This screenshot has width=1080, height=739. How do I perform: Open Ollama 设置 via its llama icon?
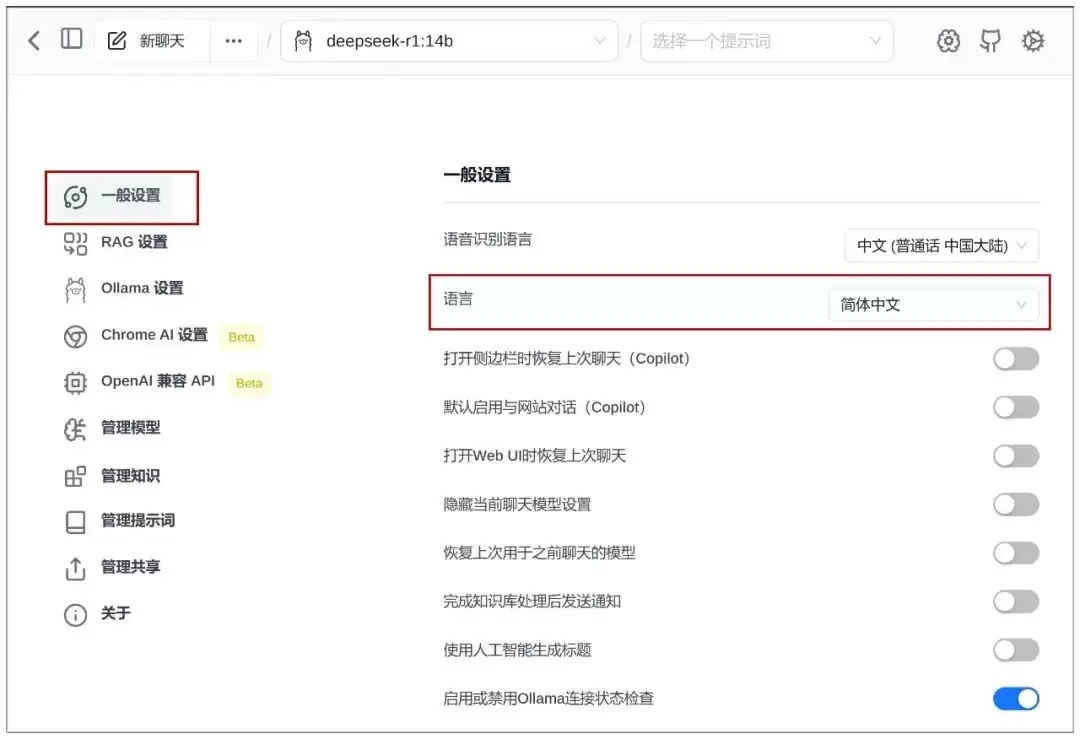point(76,288)
